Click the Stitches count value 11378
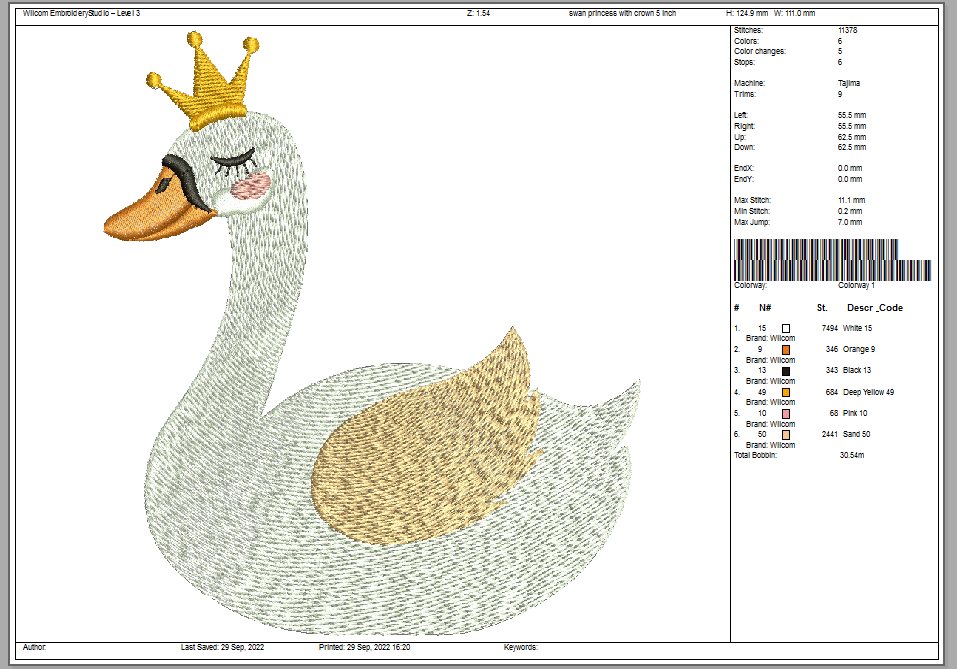Viewport: 957px width, 669px height. 847,31
